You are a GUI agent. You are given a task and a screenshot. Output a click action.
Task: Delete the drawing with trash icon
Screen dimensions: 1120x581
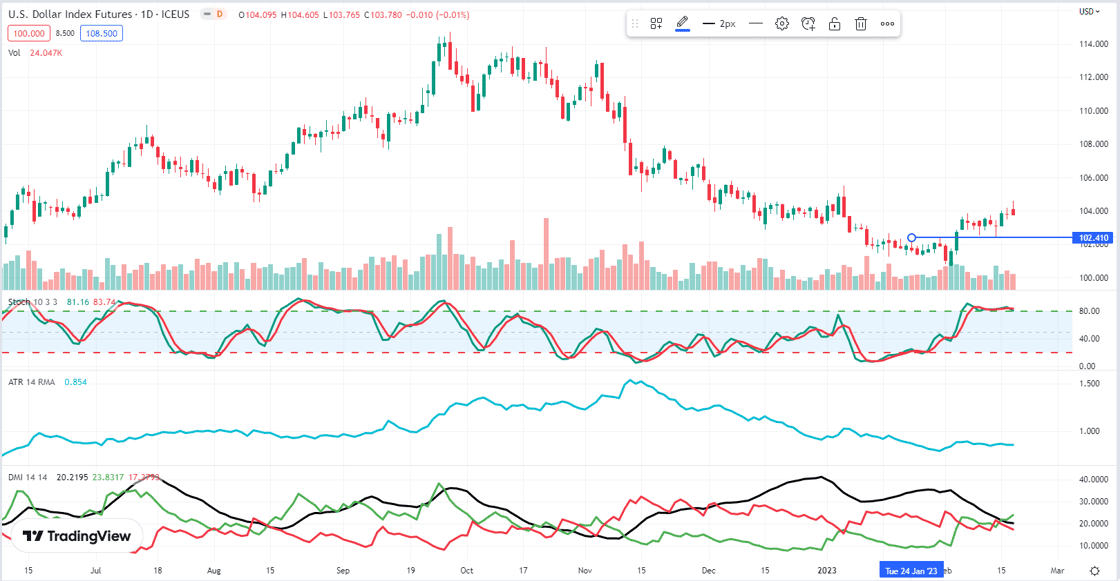pos(861,24)
